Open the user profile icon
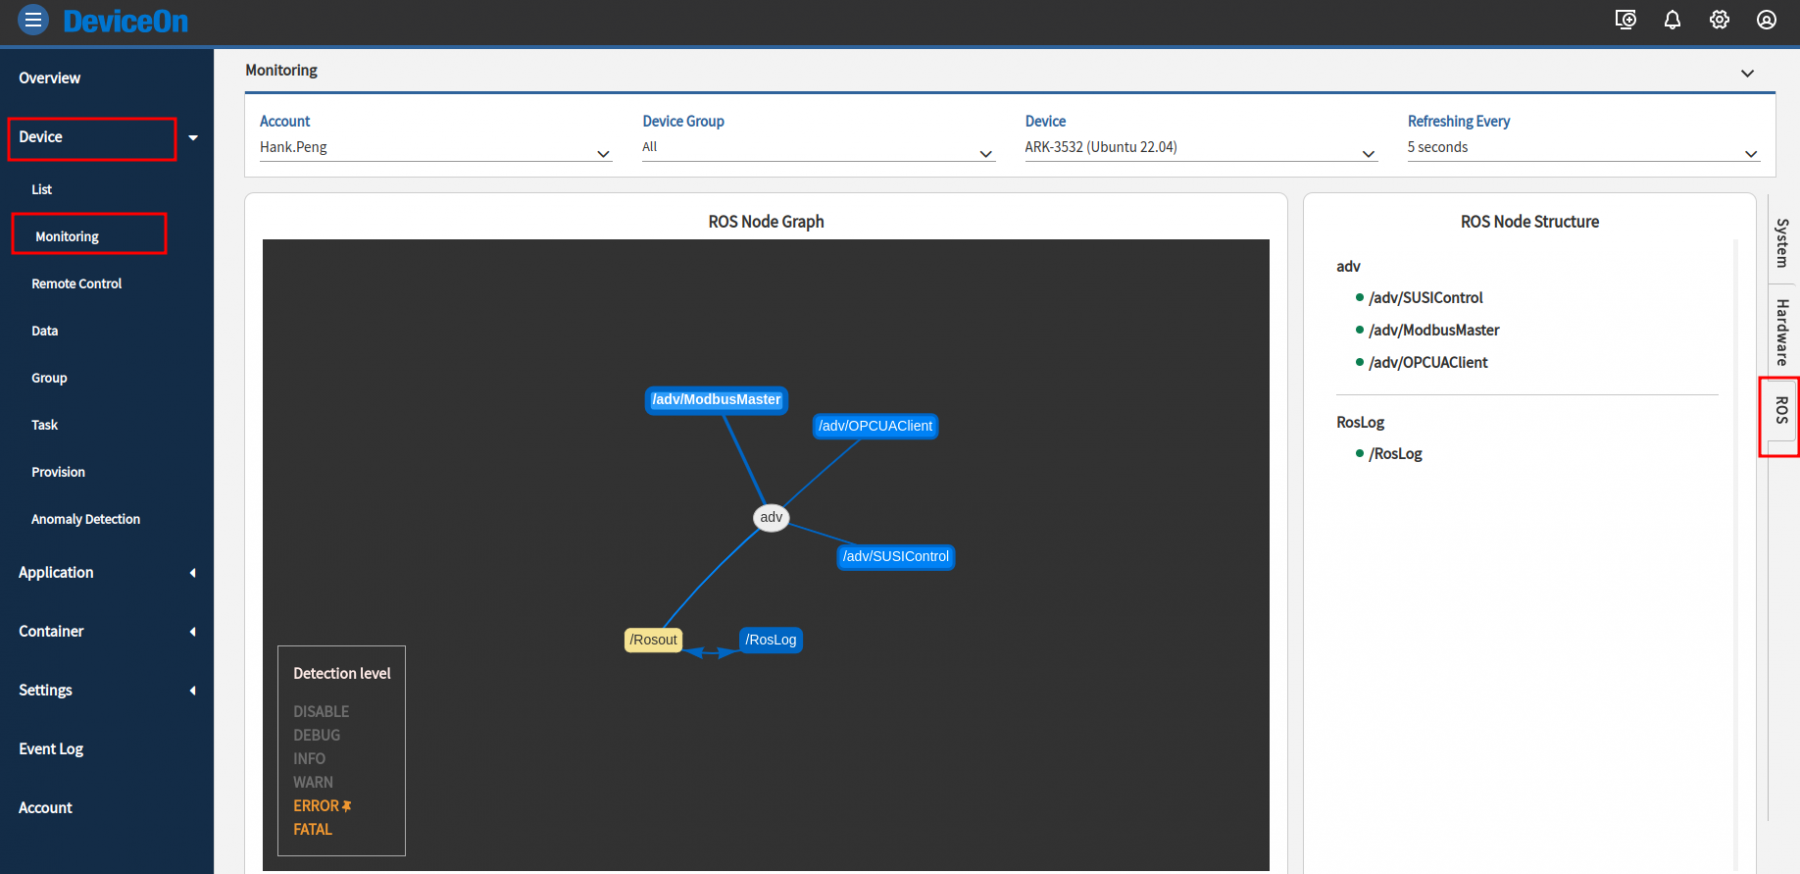This screenshot has width=1800, height=874. pos(1766,20)
